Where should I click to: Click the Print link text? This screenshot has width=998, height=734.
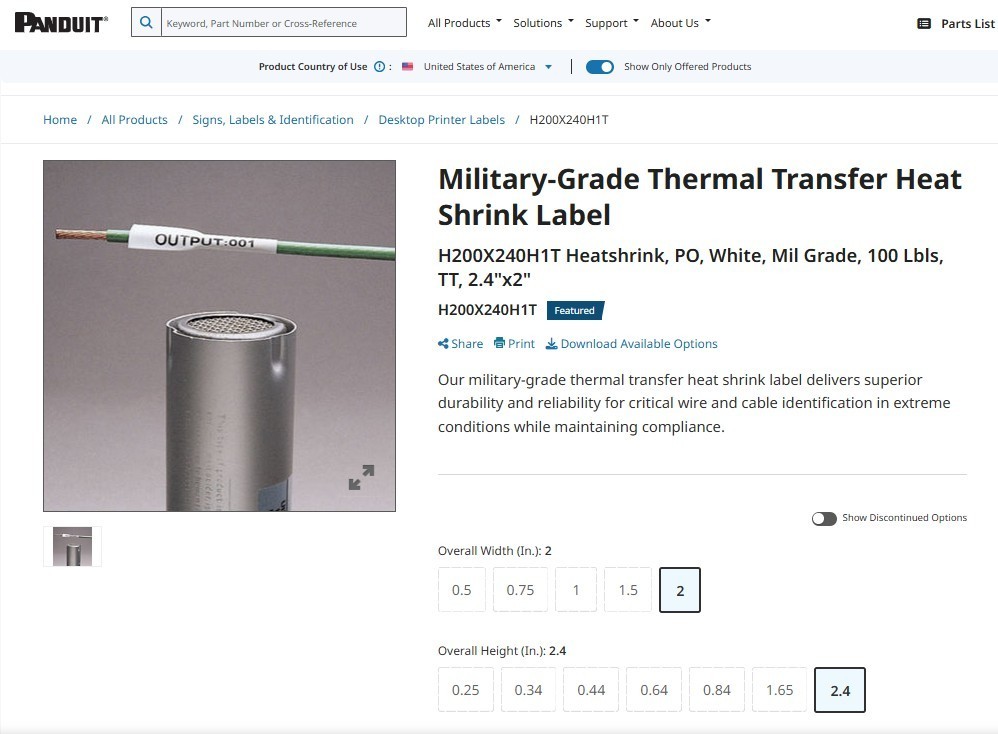click(521, 344)
